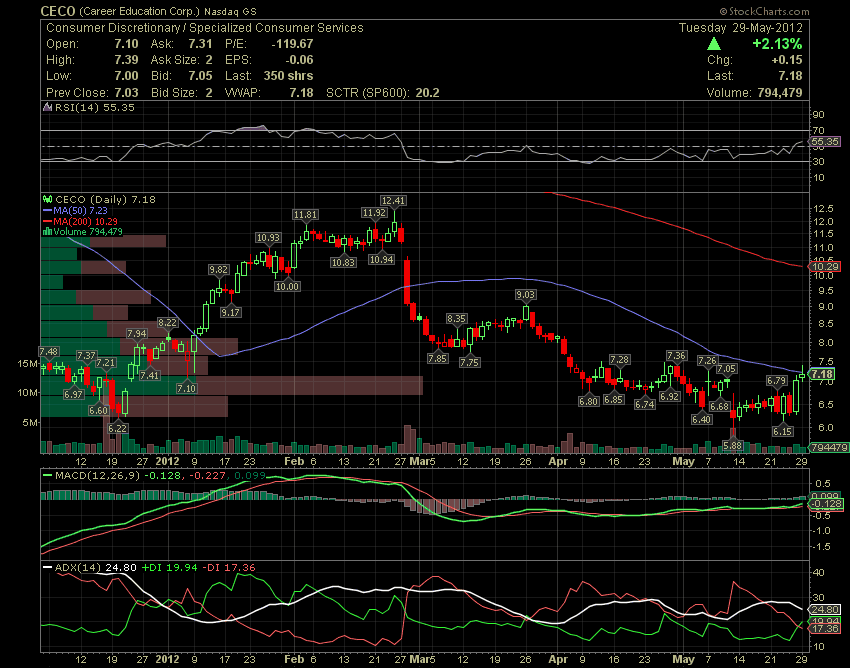Click the 12.41 price high label
The image size is (850, 668).
[x=393, y=201]
